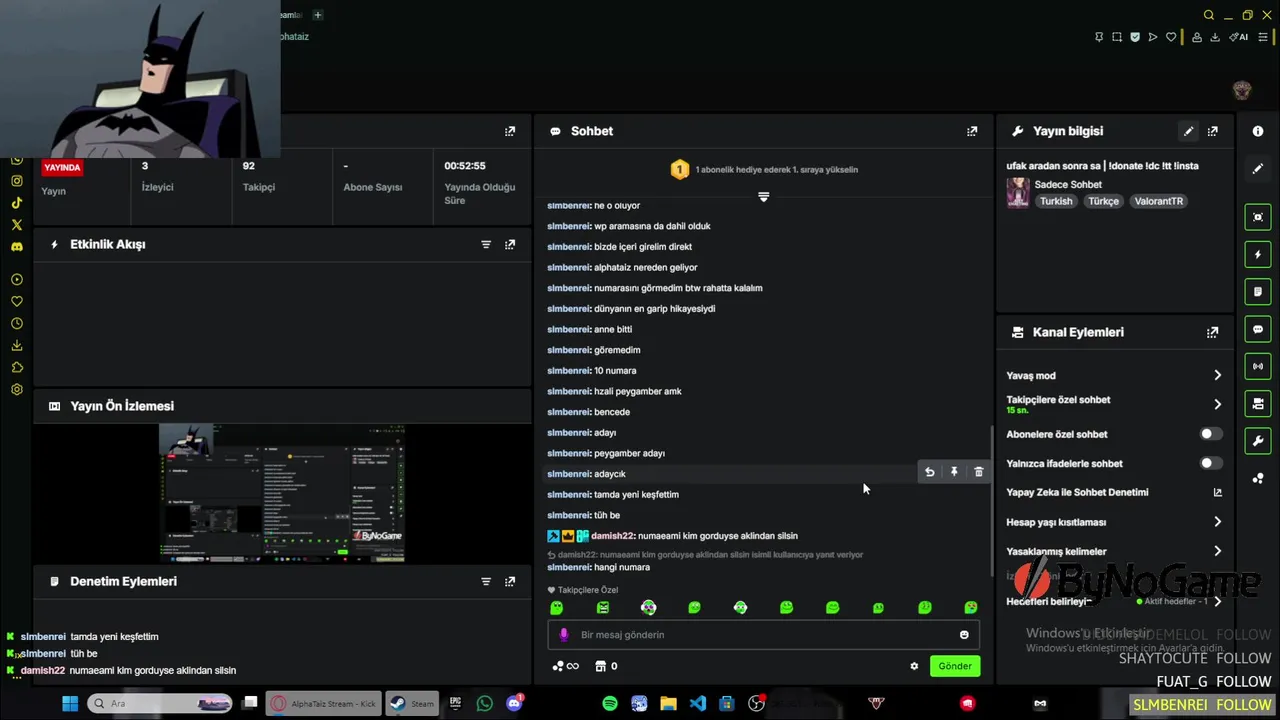The height and width of the screenshot is (720, 1280).
Task: Click the YAYINDA live badge
Action: coord(62,168)
